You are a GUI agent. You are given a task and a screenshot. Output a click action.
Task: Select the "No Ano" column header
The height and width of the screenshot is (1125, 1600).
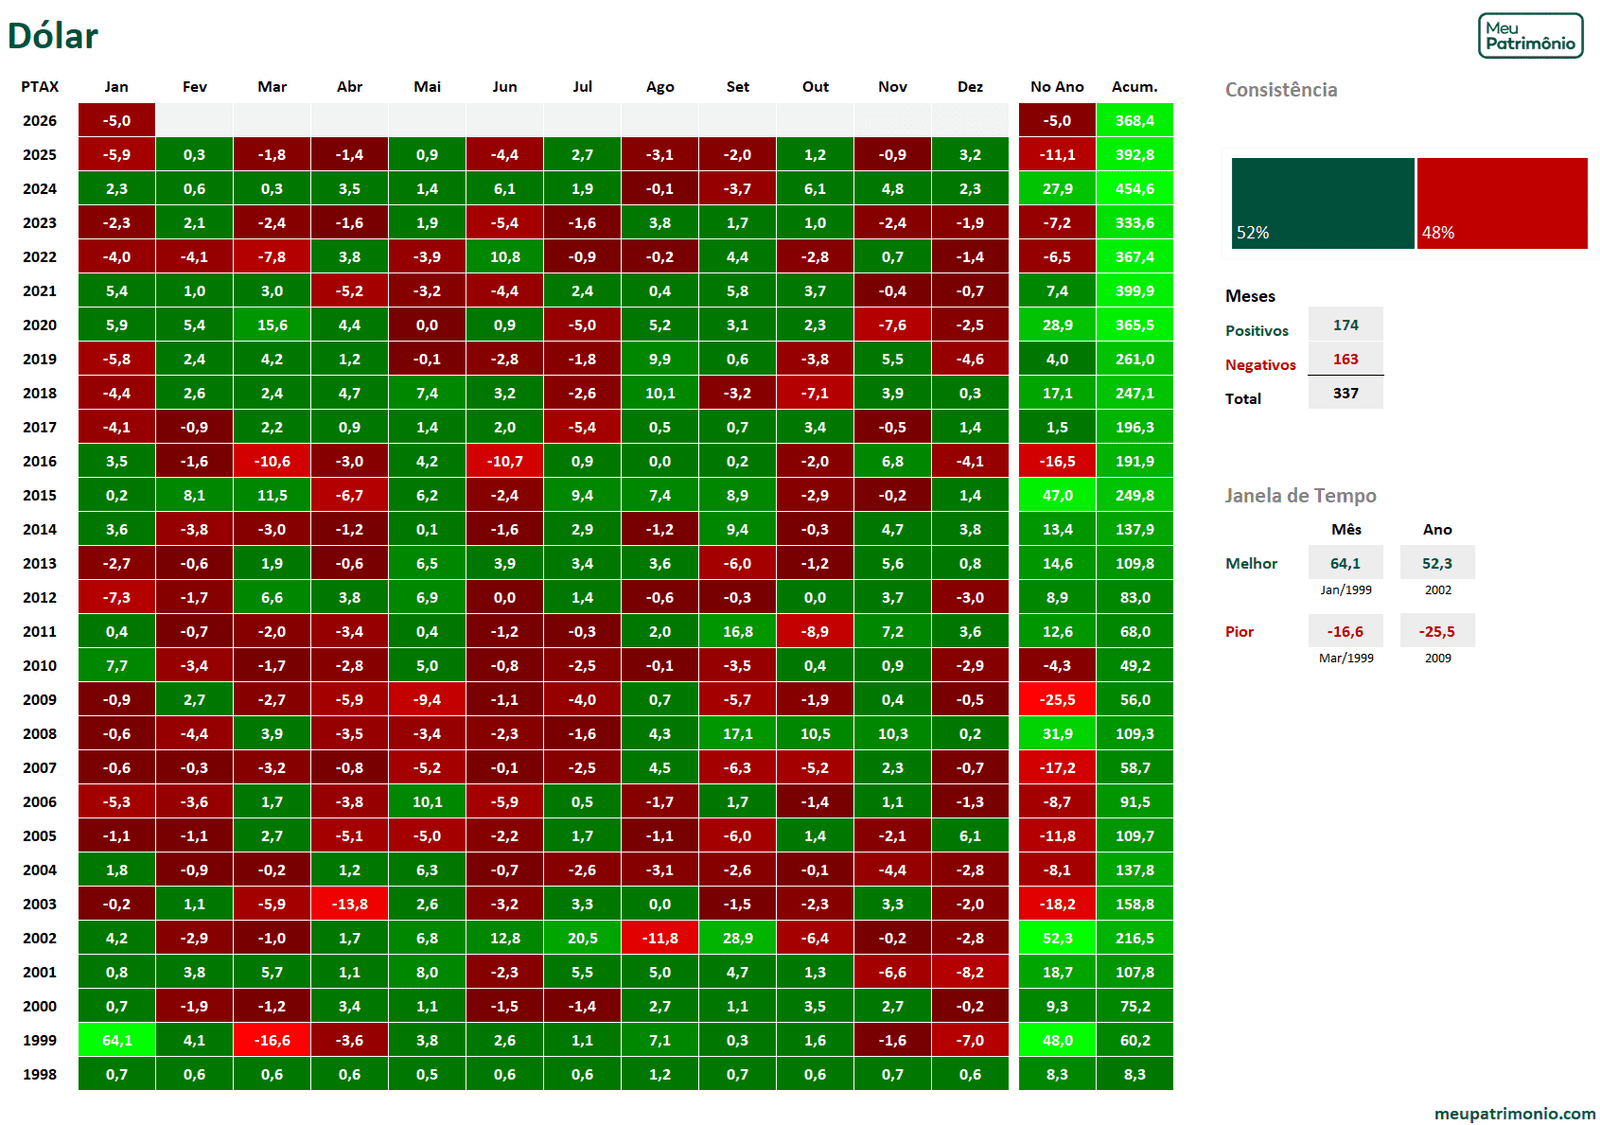pos(1057,87)
